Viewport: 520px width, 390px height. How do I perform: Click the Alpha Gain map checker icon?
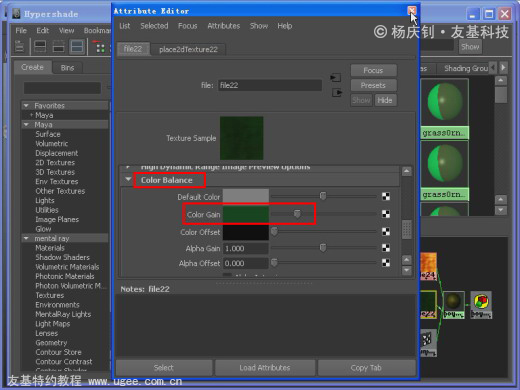(x=386, y=248)
